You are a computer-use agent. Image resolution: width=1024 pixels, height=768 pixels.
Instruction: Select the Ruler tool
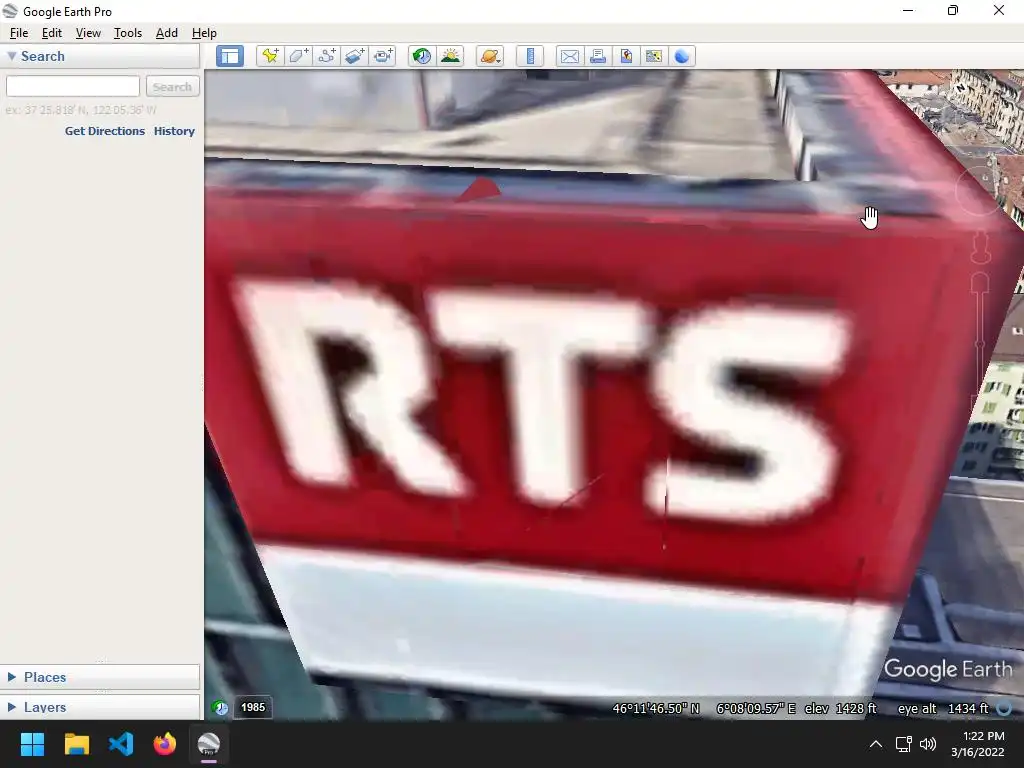(530, 56)
